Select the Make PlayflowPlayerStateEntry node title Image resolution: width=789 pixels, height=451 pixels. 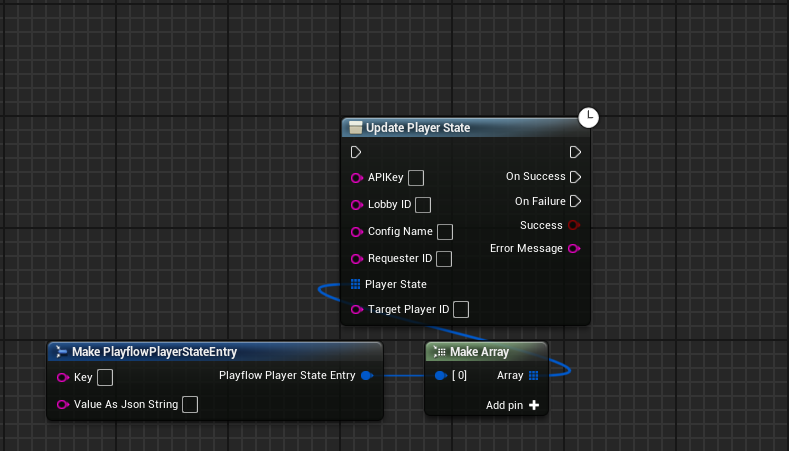click(x=154, y=352)
